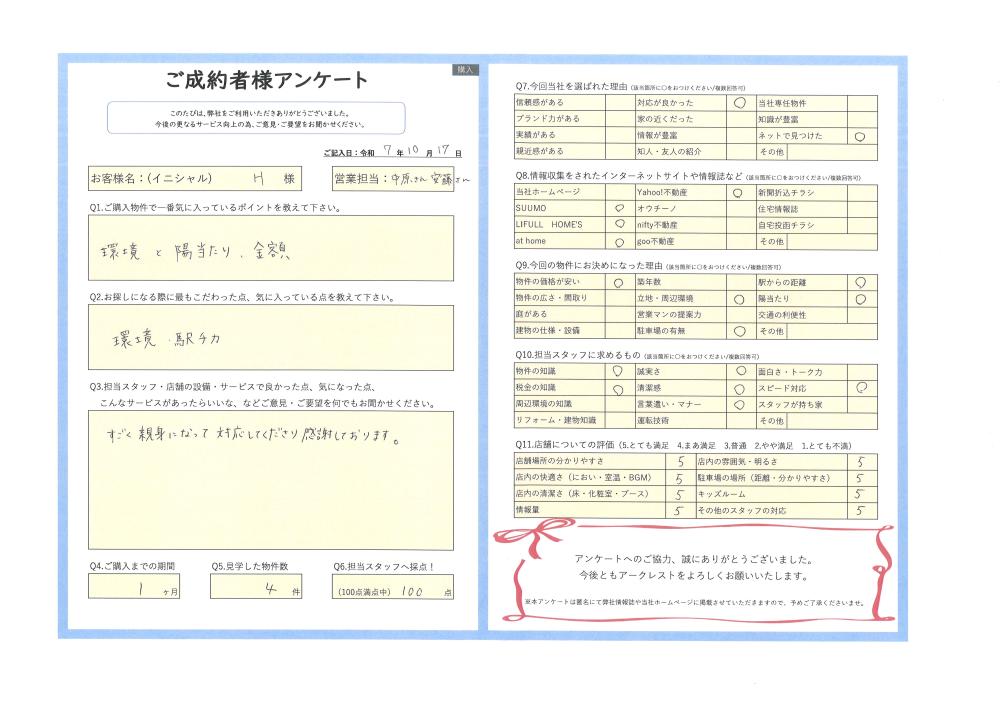
Task: Click the 購入 tag at top of form
Action: pyautogui.click(x=465, y=71)
